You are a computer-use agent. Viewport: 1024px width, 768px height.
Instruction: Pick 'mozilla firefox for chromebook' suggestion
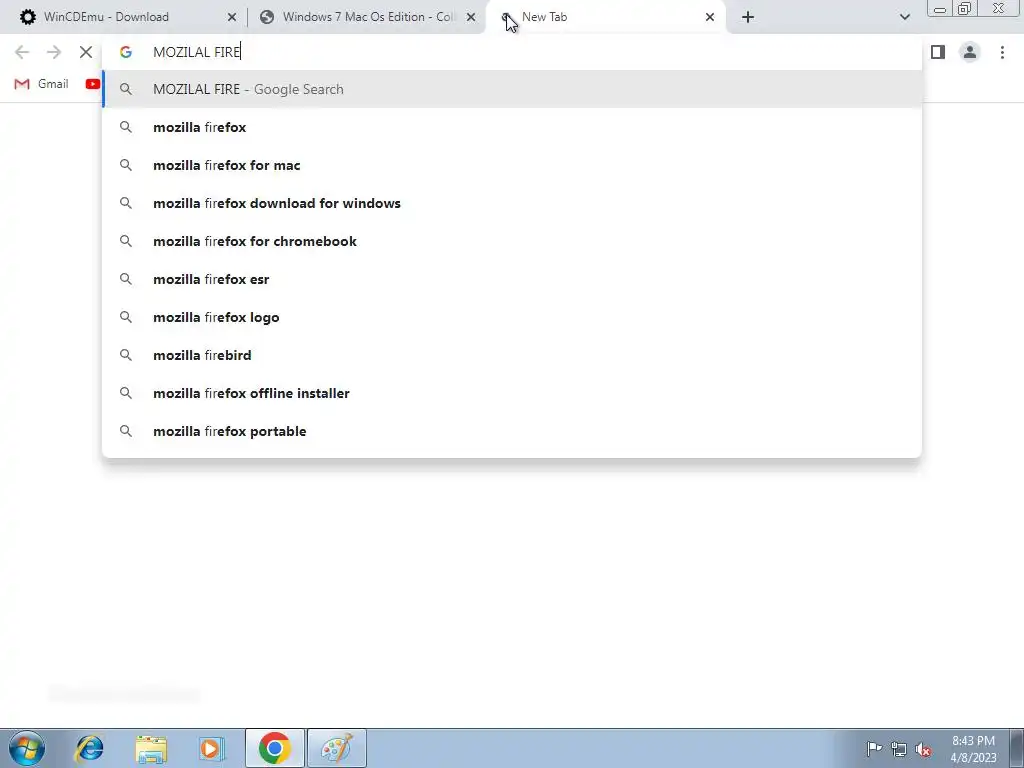coord(512,241)
